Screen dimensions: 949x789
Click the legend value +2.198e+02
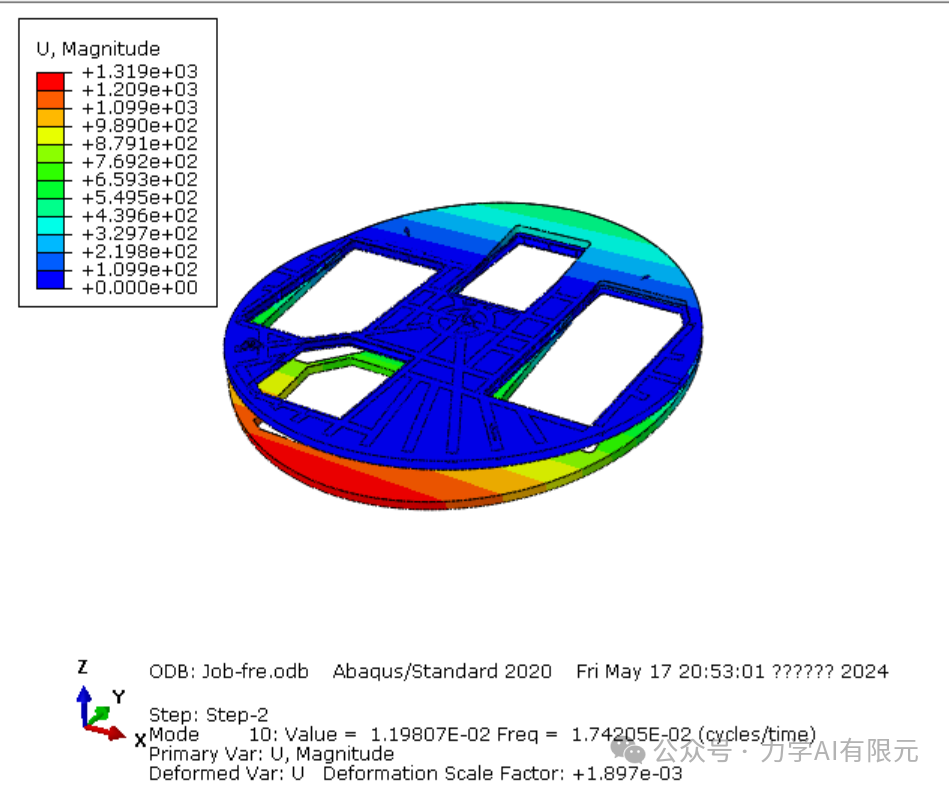tap(140, 252)
